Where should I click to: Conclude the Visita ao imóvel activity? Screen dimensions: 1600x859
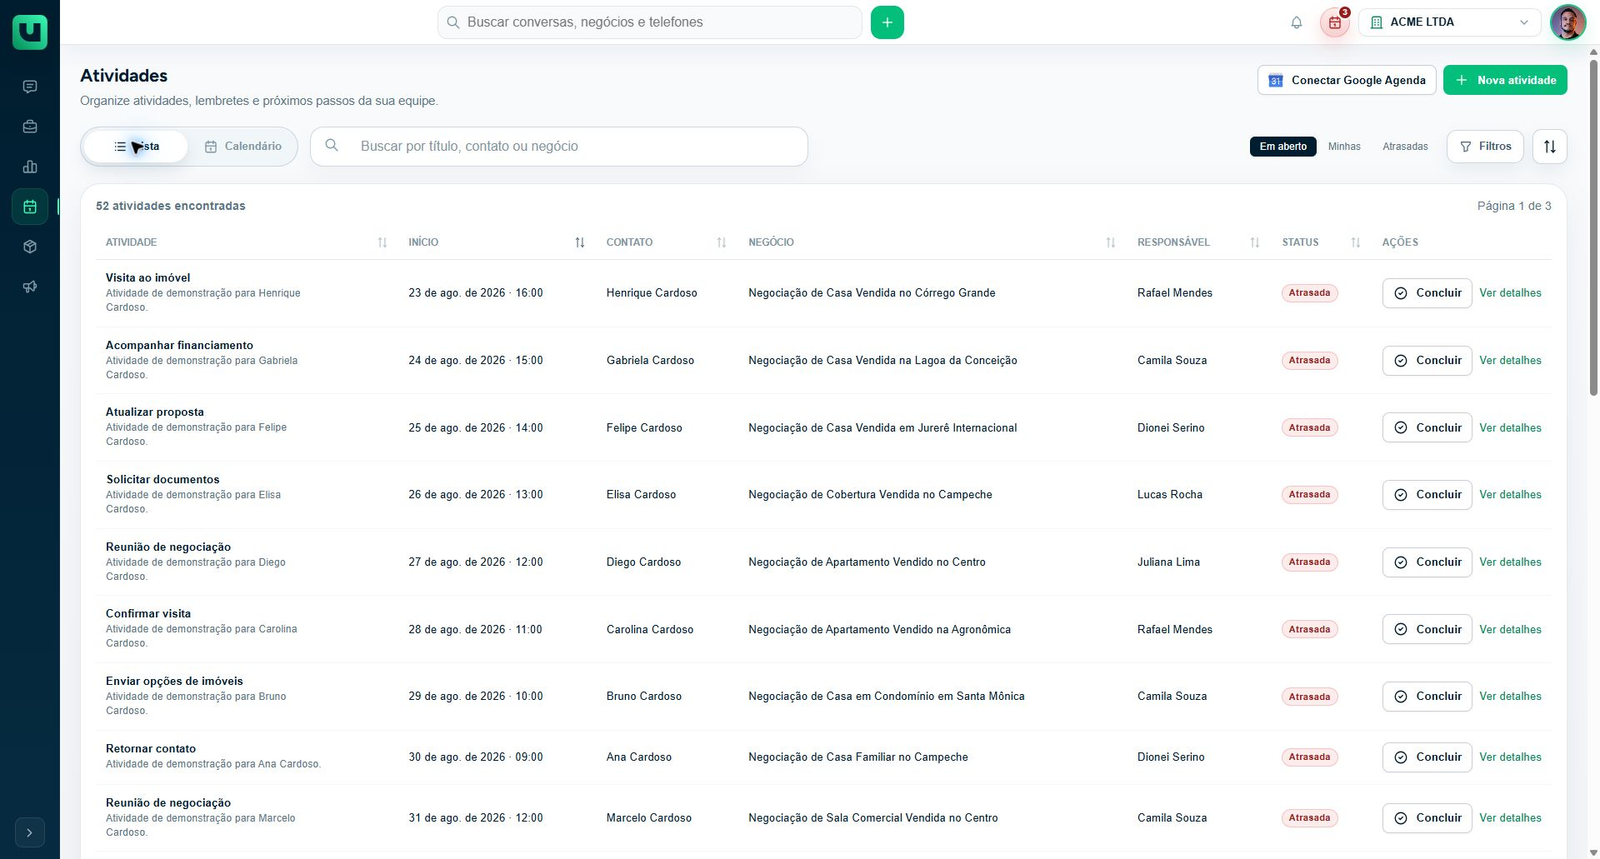point(1427,293)
